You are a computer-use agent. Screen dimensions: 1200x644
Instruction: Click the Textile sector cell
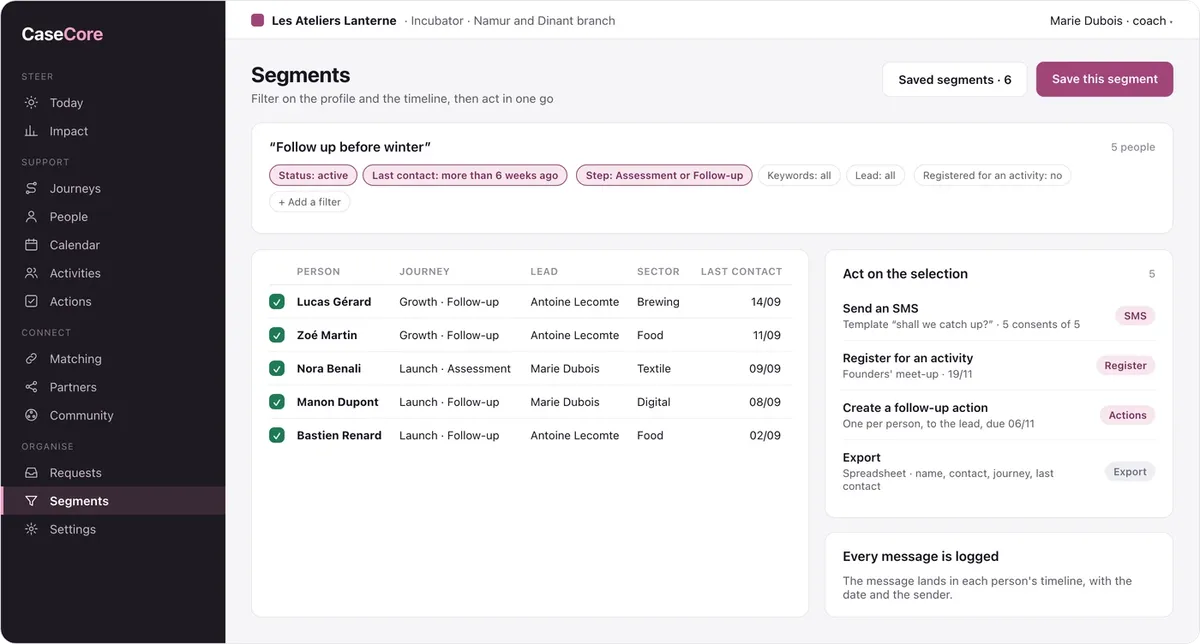[654, 369]
